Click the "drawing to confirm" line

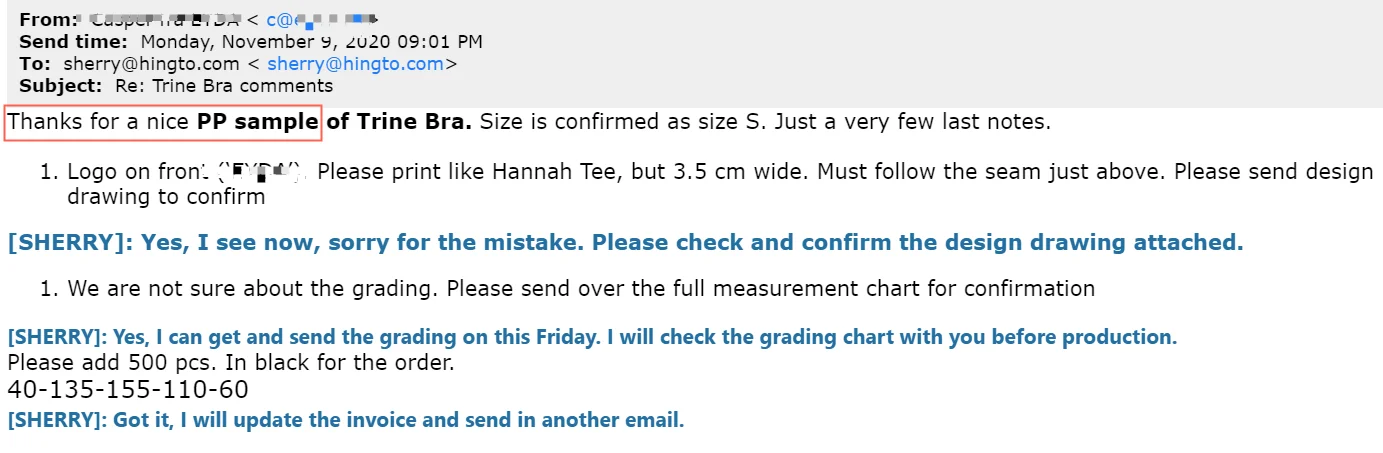166,196
